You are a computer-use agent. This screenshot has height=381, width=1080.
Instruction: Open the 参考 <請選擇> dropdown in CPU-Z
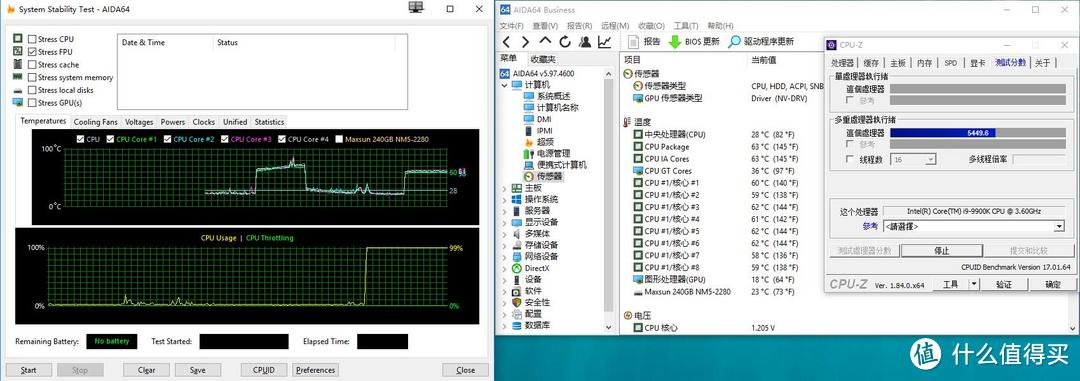(974, 226)
